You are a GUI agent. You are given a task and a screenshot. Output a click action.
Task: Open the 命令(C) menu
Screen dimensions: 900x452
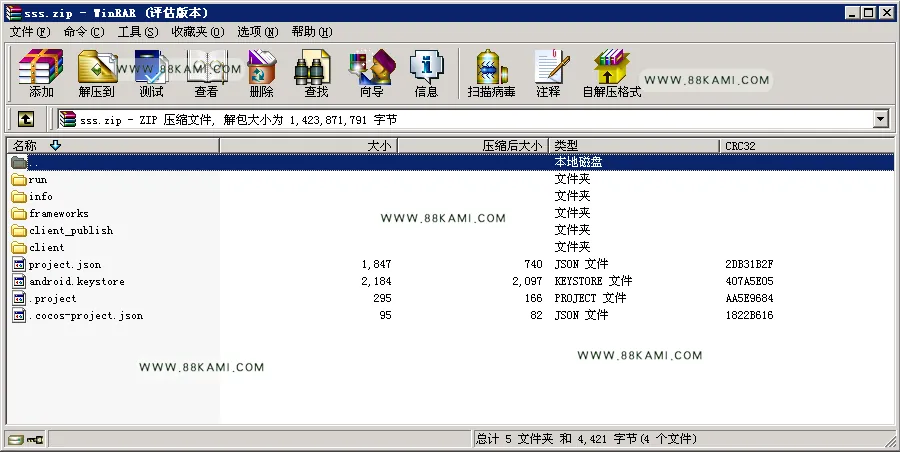pos(84,32)
